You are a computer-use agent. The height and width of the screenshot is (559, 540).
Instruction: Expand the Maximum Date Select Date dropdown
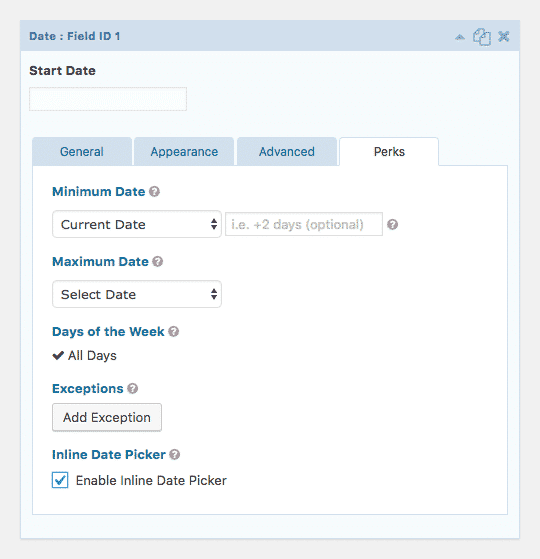(137, 294)
